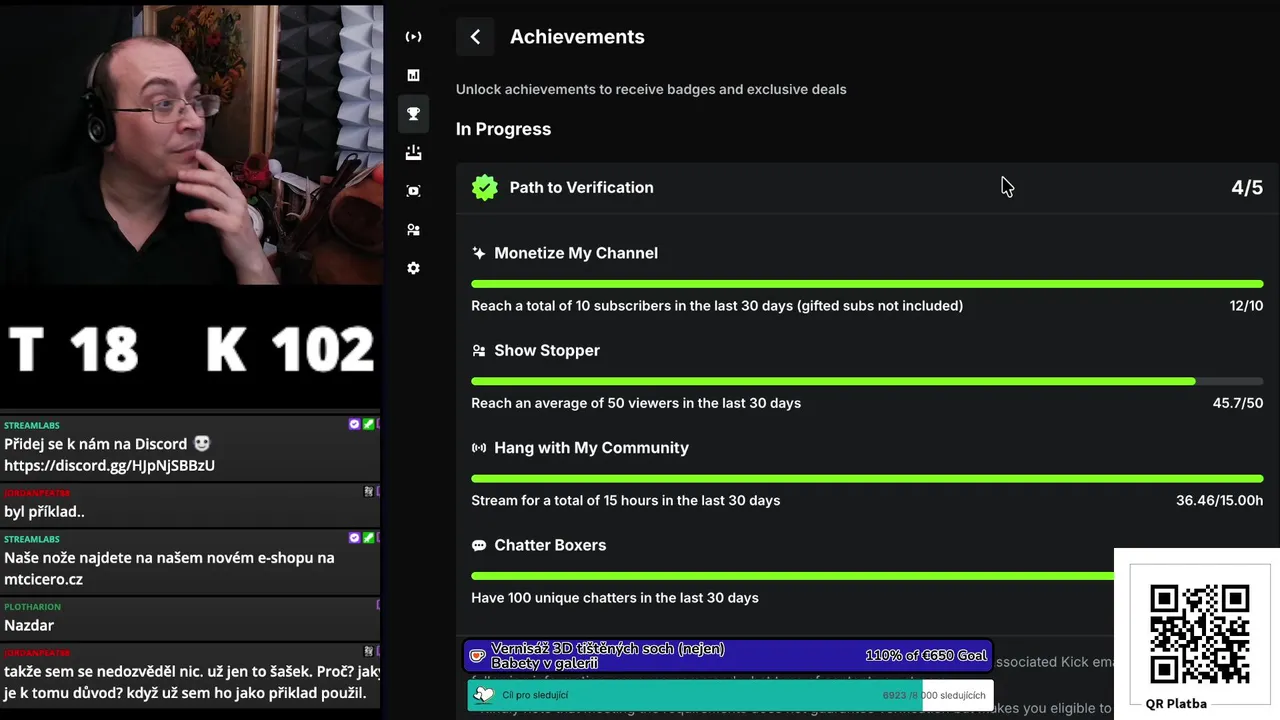The width and height of the screenshot is (1280, 720).
Task: Click the Achievements page title
Action: [577, 37]
